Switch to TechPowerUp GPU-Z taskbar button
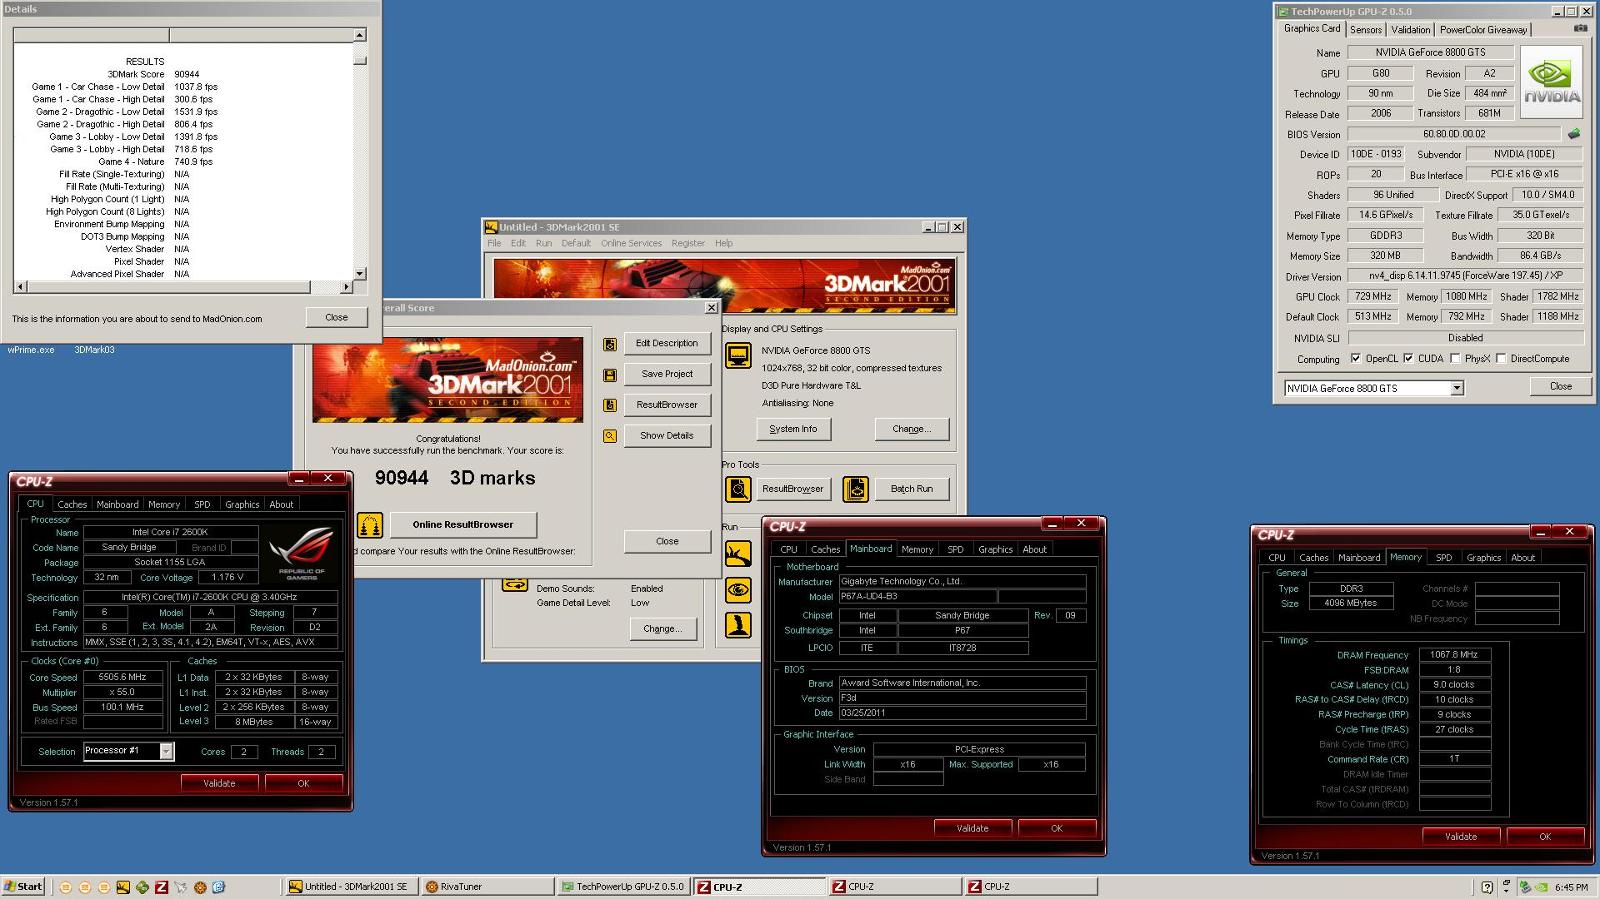 [622, 887]
